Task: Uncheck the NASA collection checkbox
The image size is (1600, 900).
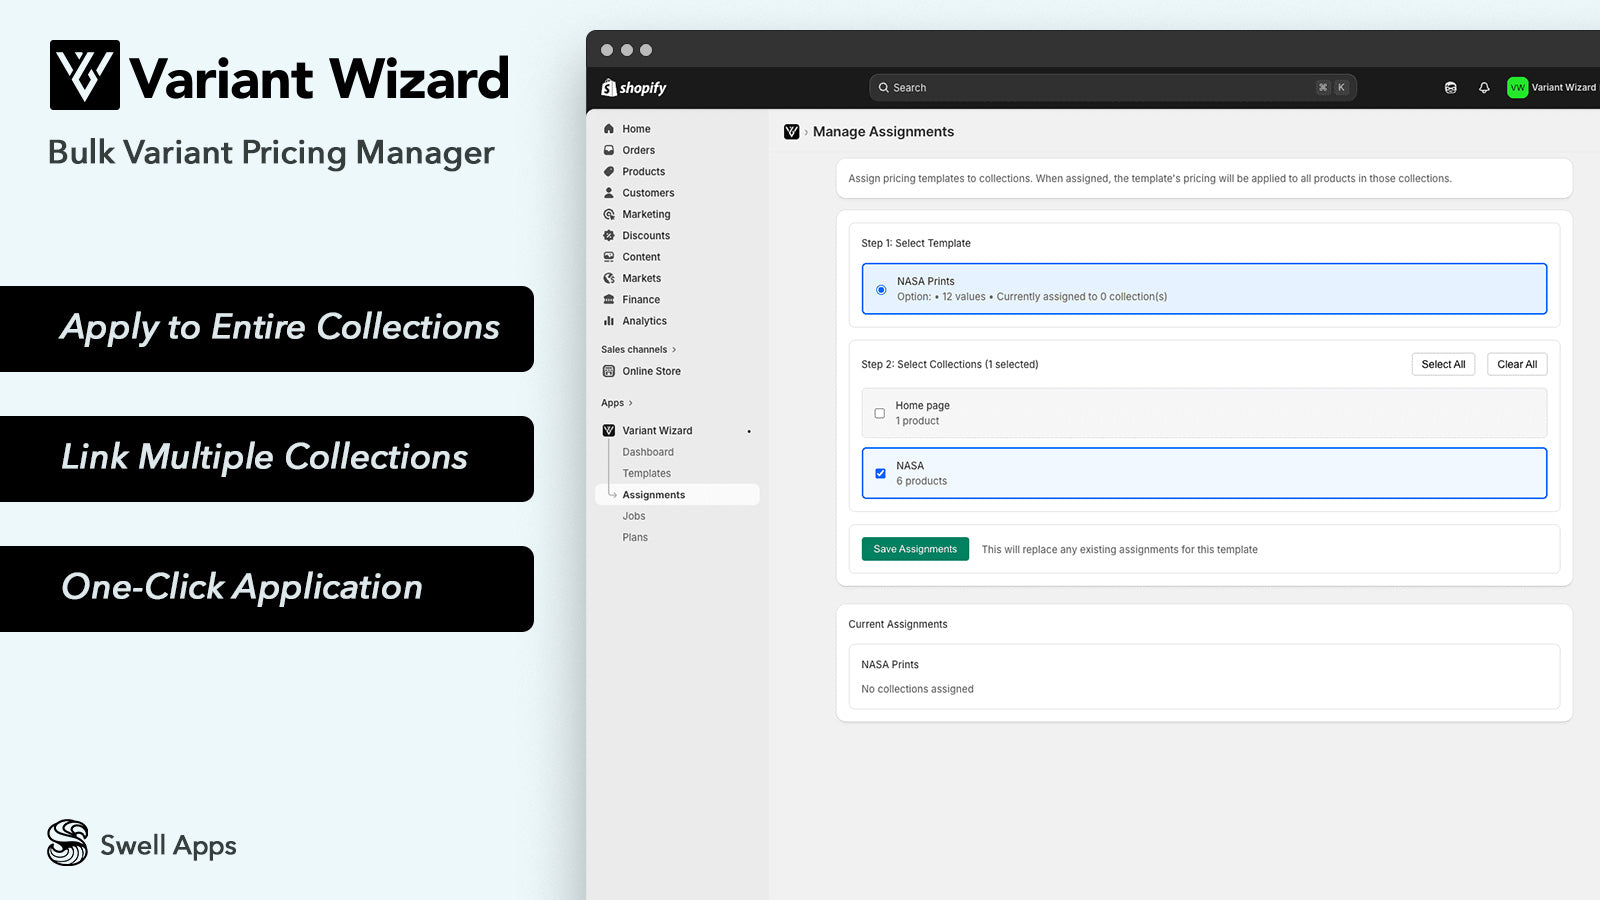Action: pos(881,473)
